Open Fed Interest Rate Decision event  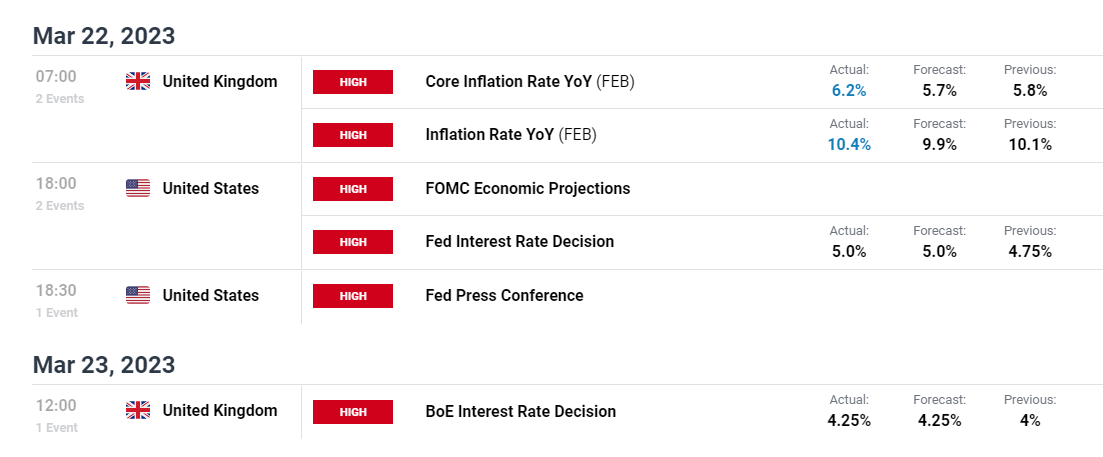click(x=520, y=242)
